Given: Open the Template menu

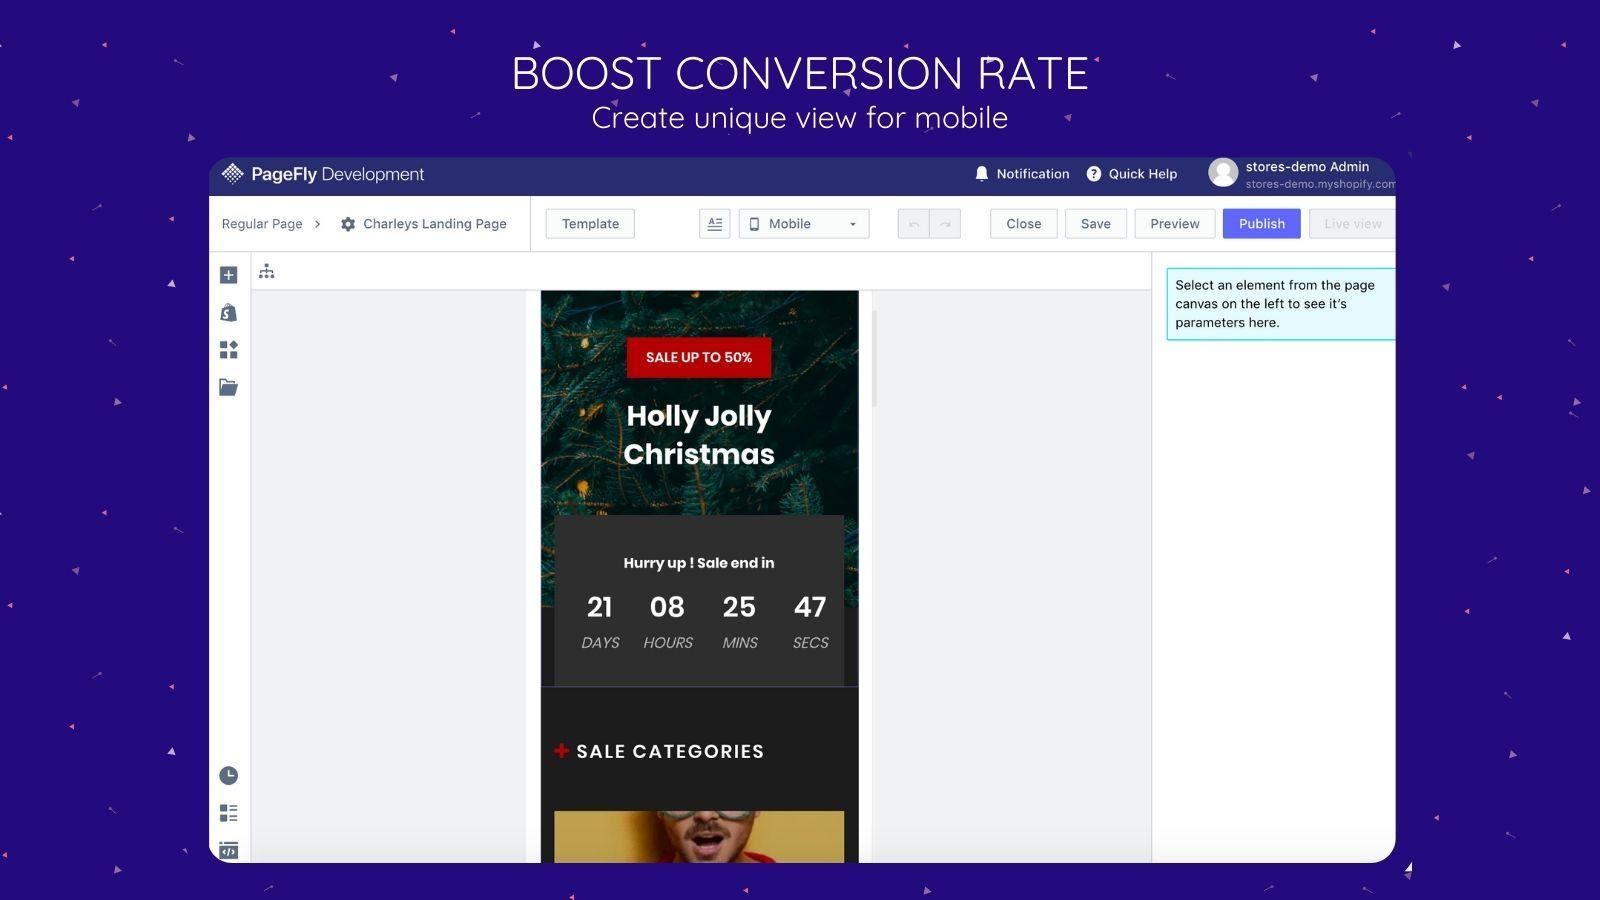Looking at the screenshot, I should coord(590,224).
